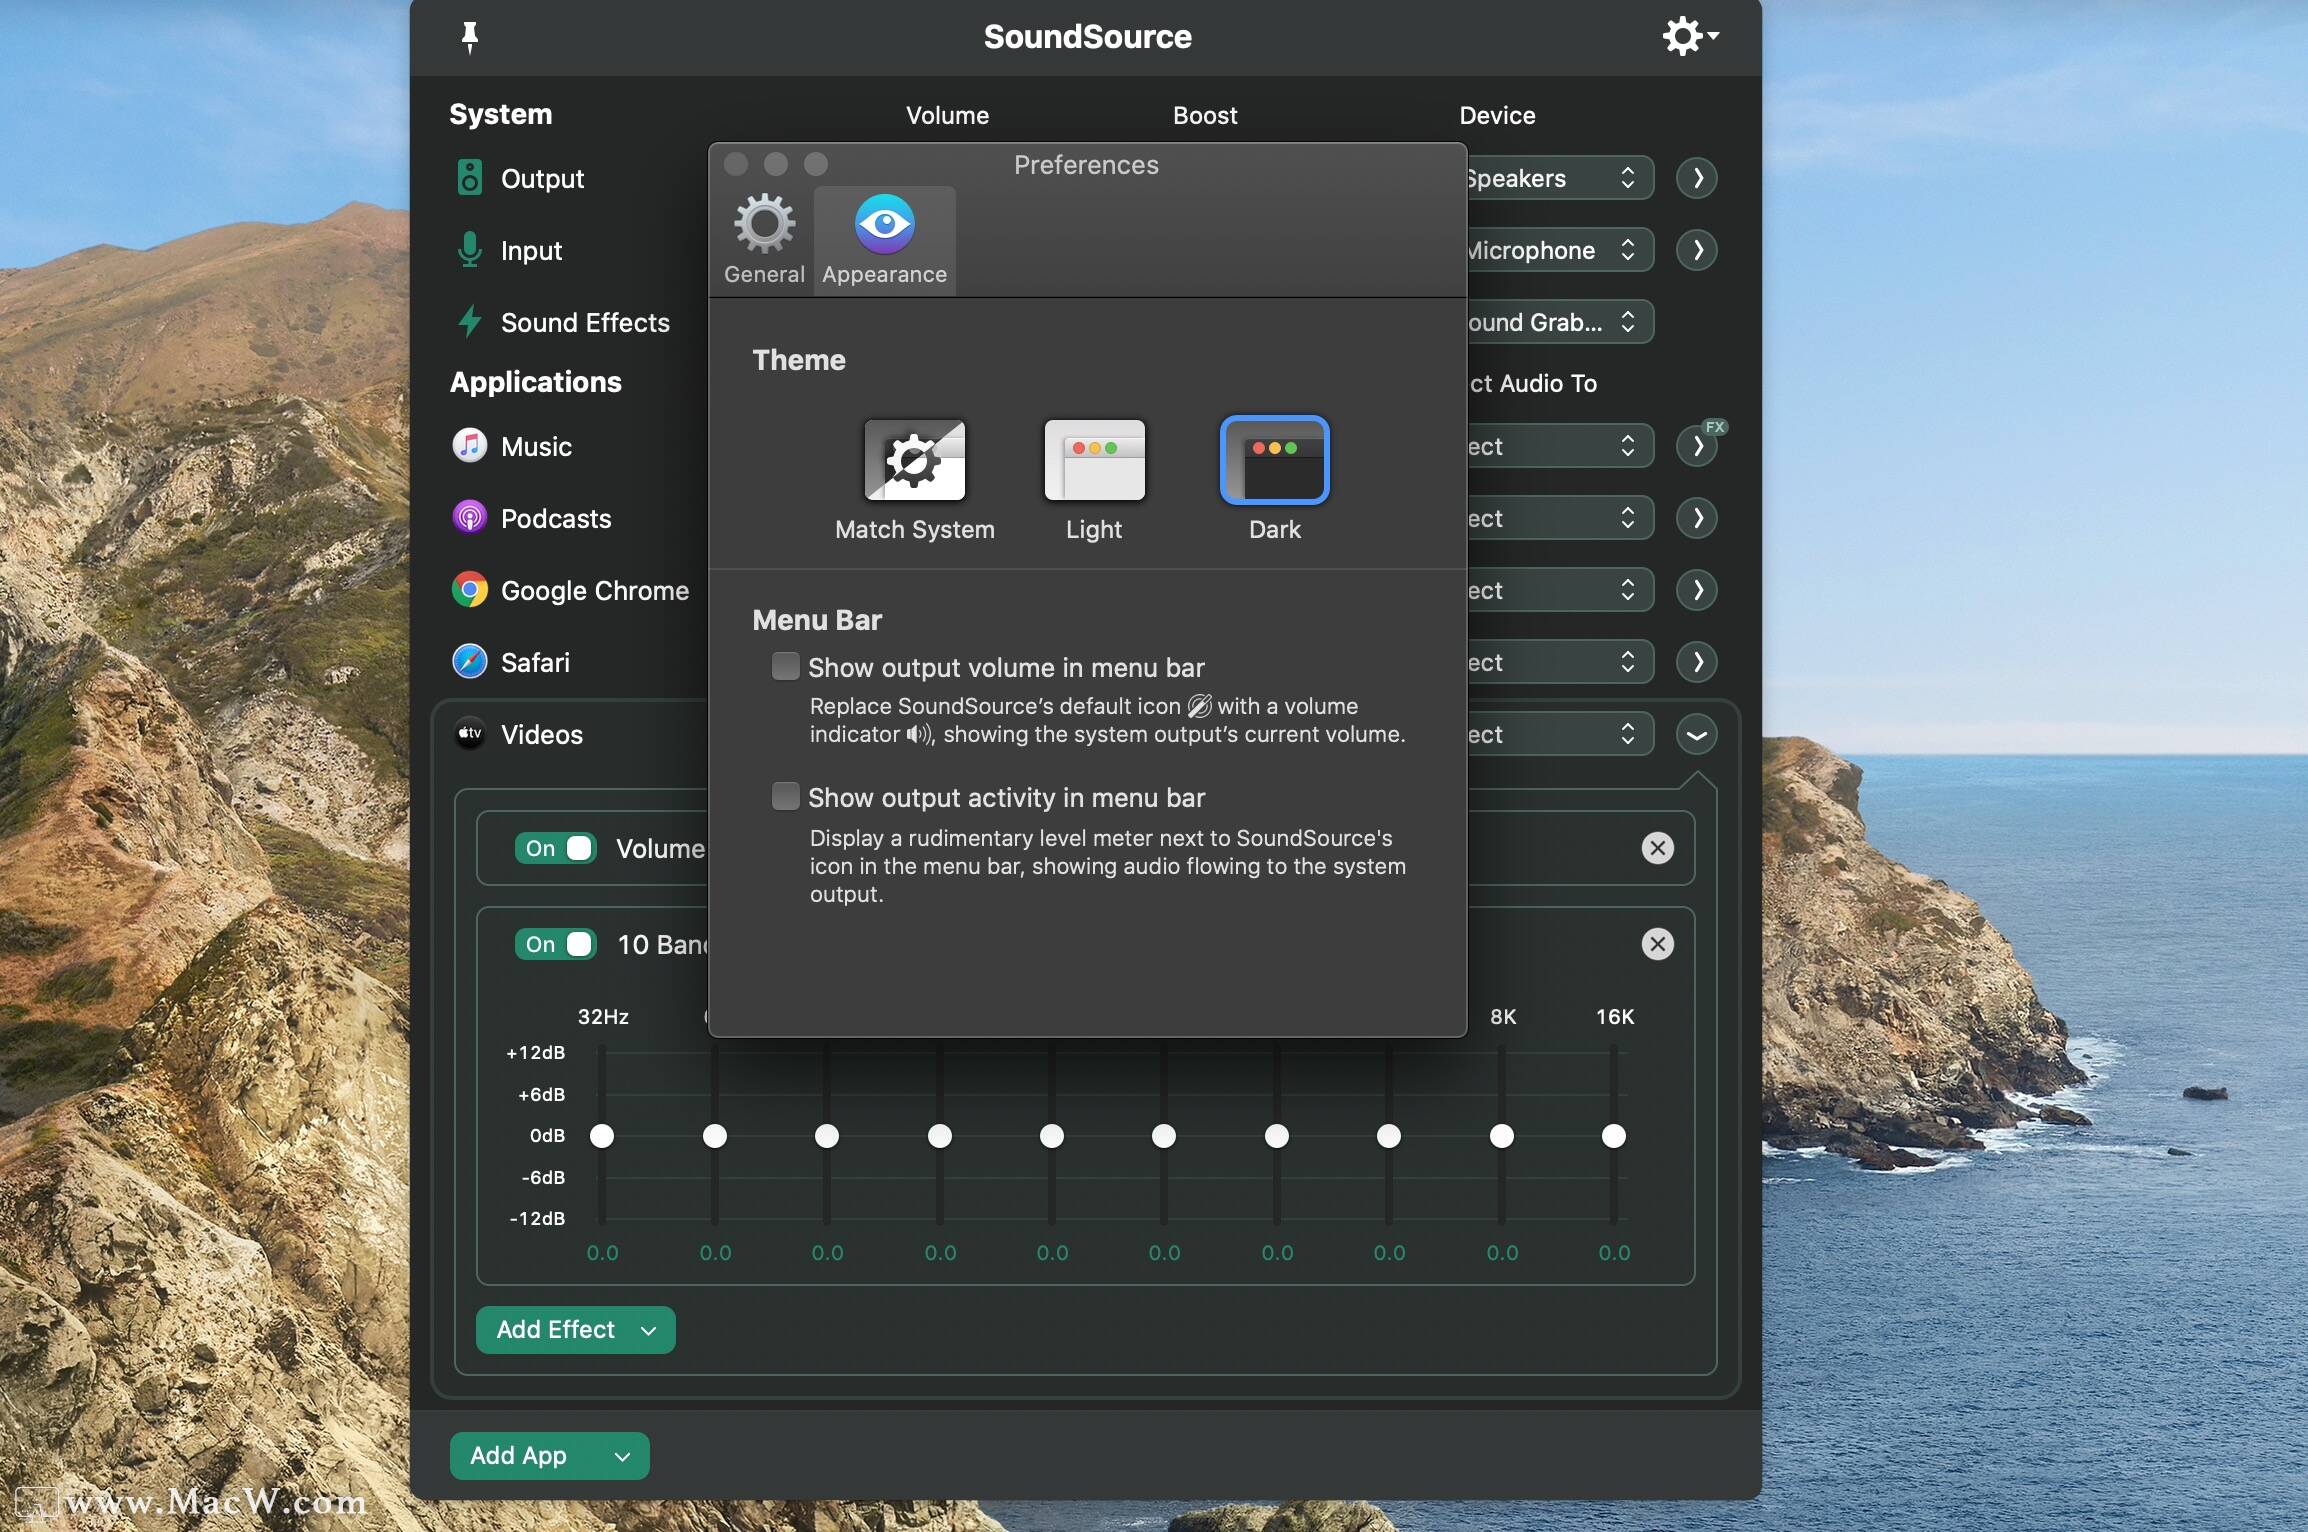This screenshot has width=2308, height=1532.
Task: Enable Show output activity in menu bar
Action: click(x=785, y=796)
